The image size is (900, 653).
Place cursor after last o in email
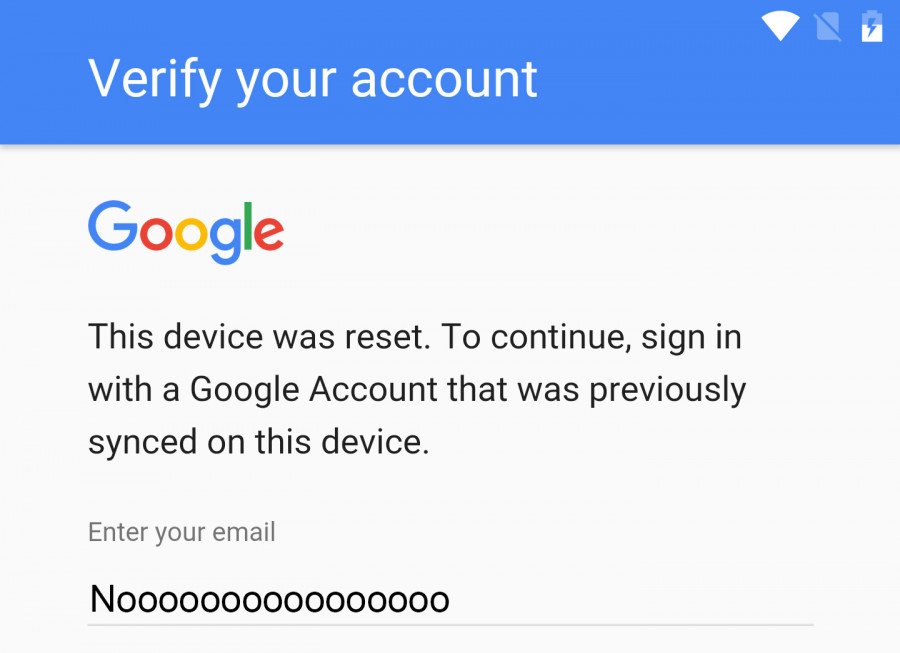(x=449, y=600)
